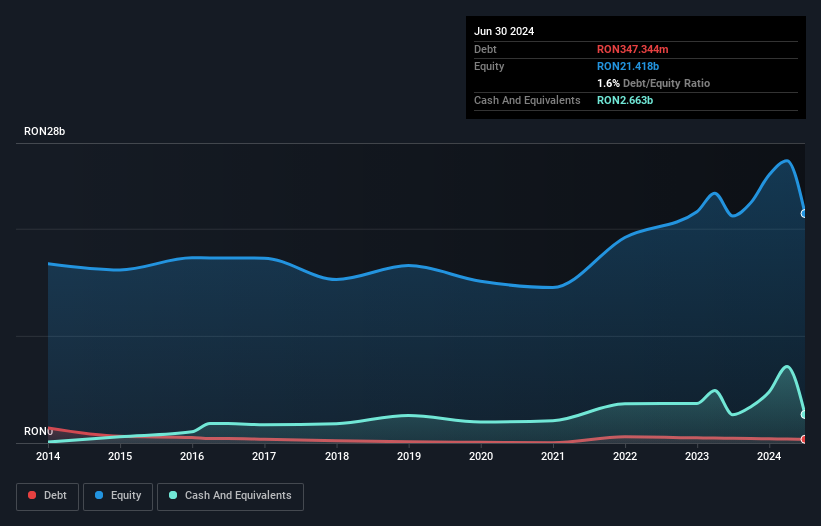Select the 2019 x-axis label
Image resolution: width=821 pixels, height=526 pixels.
409,456
